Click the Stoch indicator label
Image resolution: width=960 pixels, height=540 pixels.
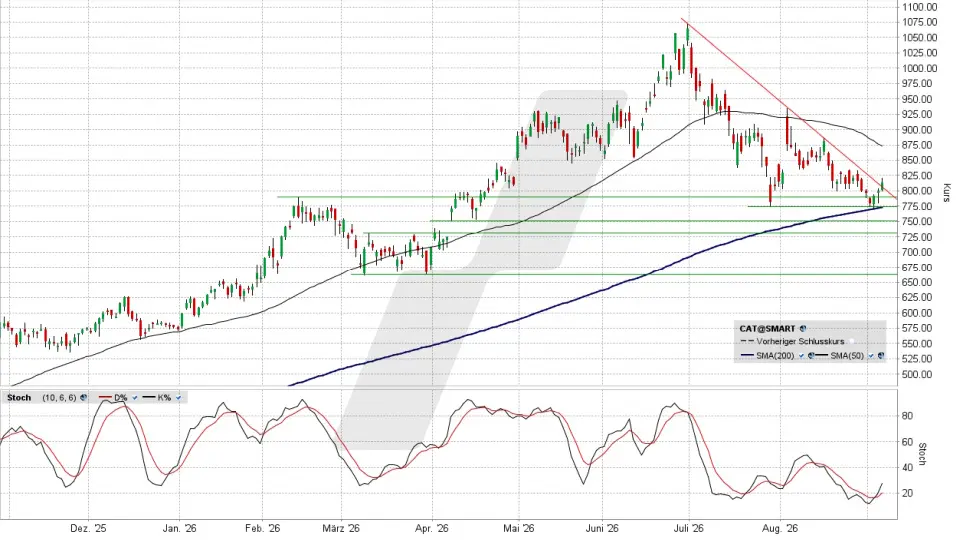[19, 397]
